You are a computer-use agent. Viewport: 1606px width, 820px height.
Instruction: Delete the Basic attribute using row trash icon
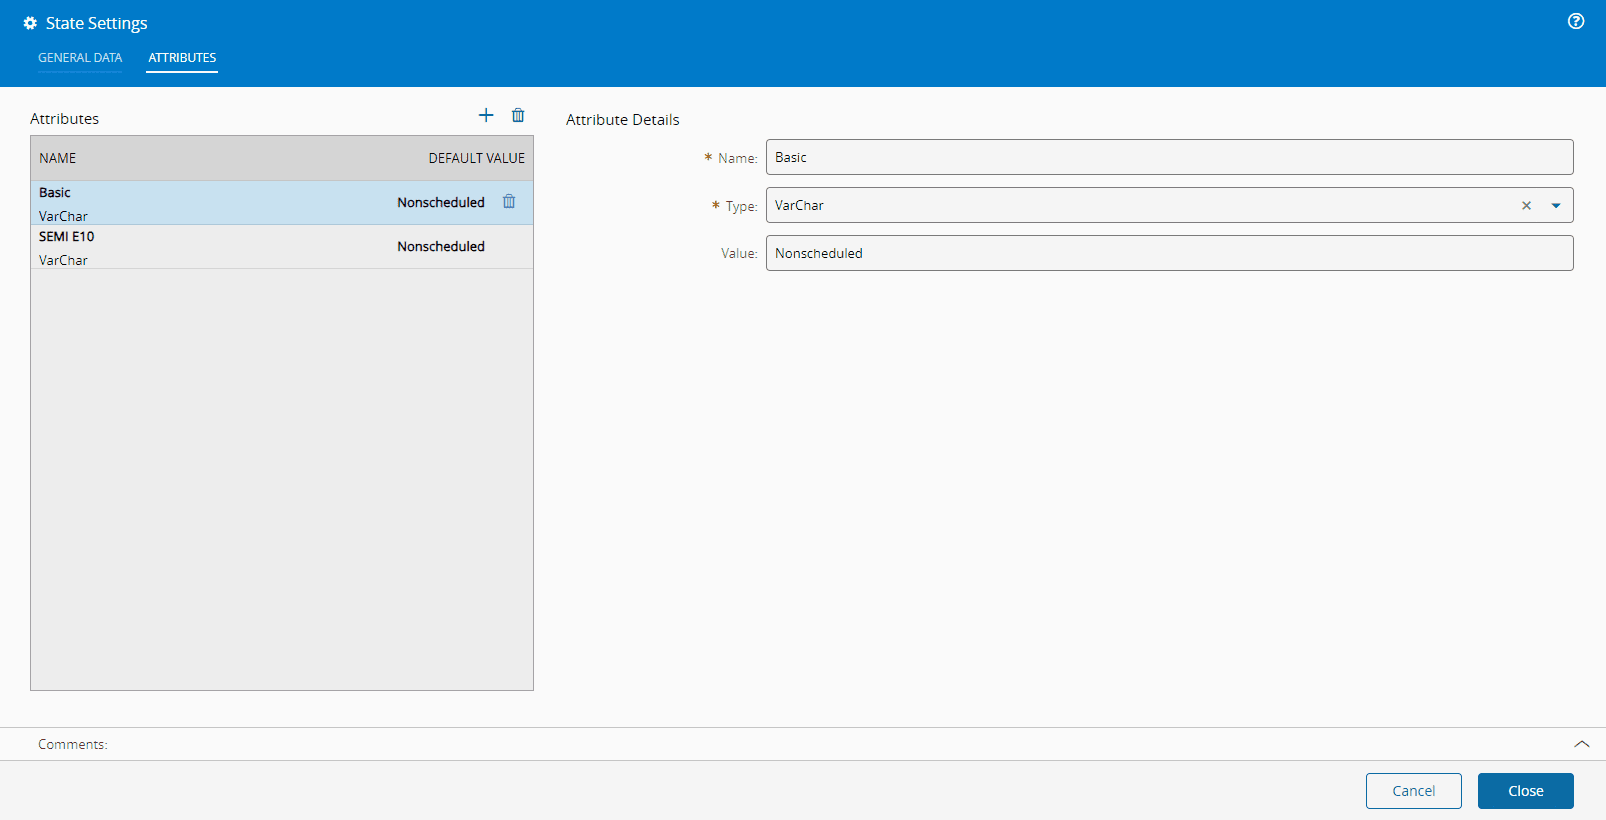tap(509, 202)
